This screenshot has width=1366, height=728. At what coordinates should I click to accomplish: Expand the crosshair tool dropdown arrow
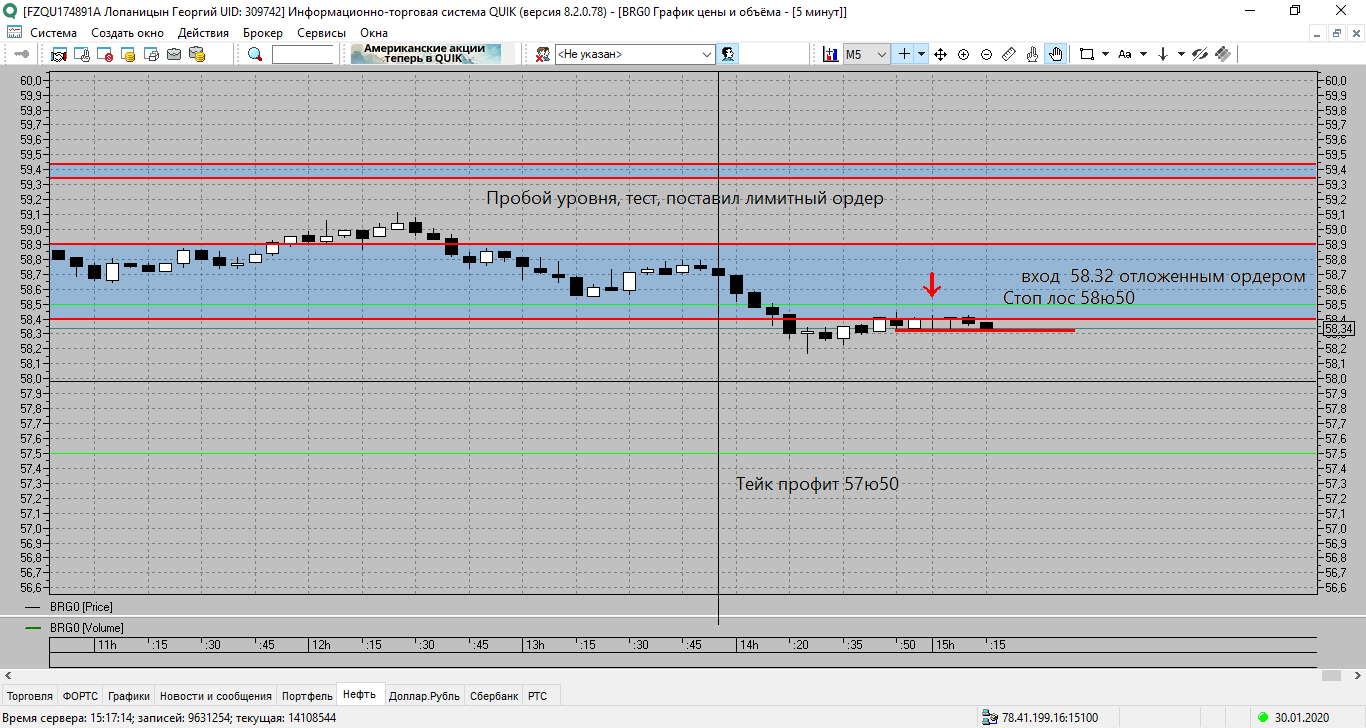922,54
